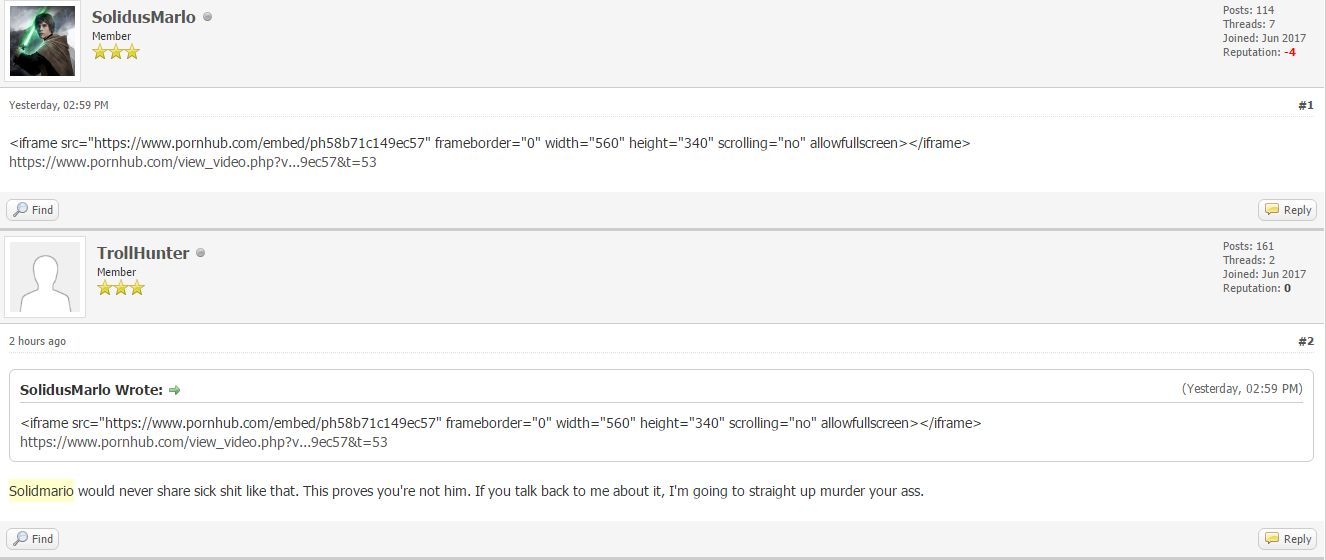Screen dimensions: 1326x560
Task: Reply to SolidusMarlo's first post
Action: (x=1287, y=210)
